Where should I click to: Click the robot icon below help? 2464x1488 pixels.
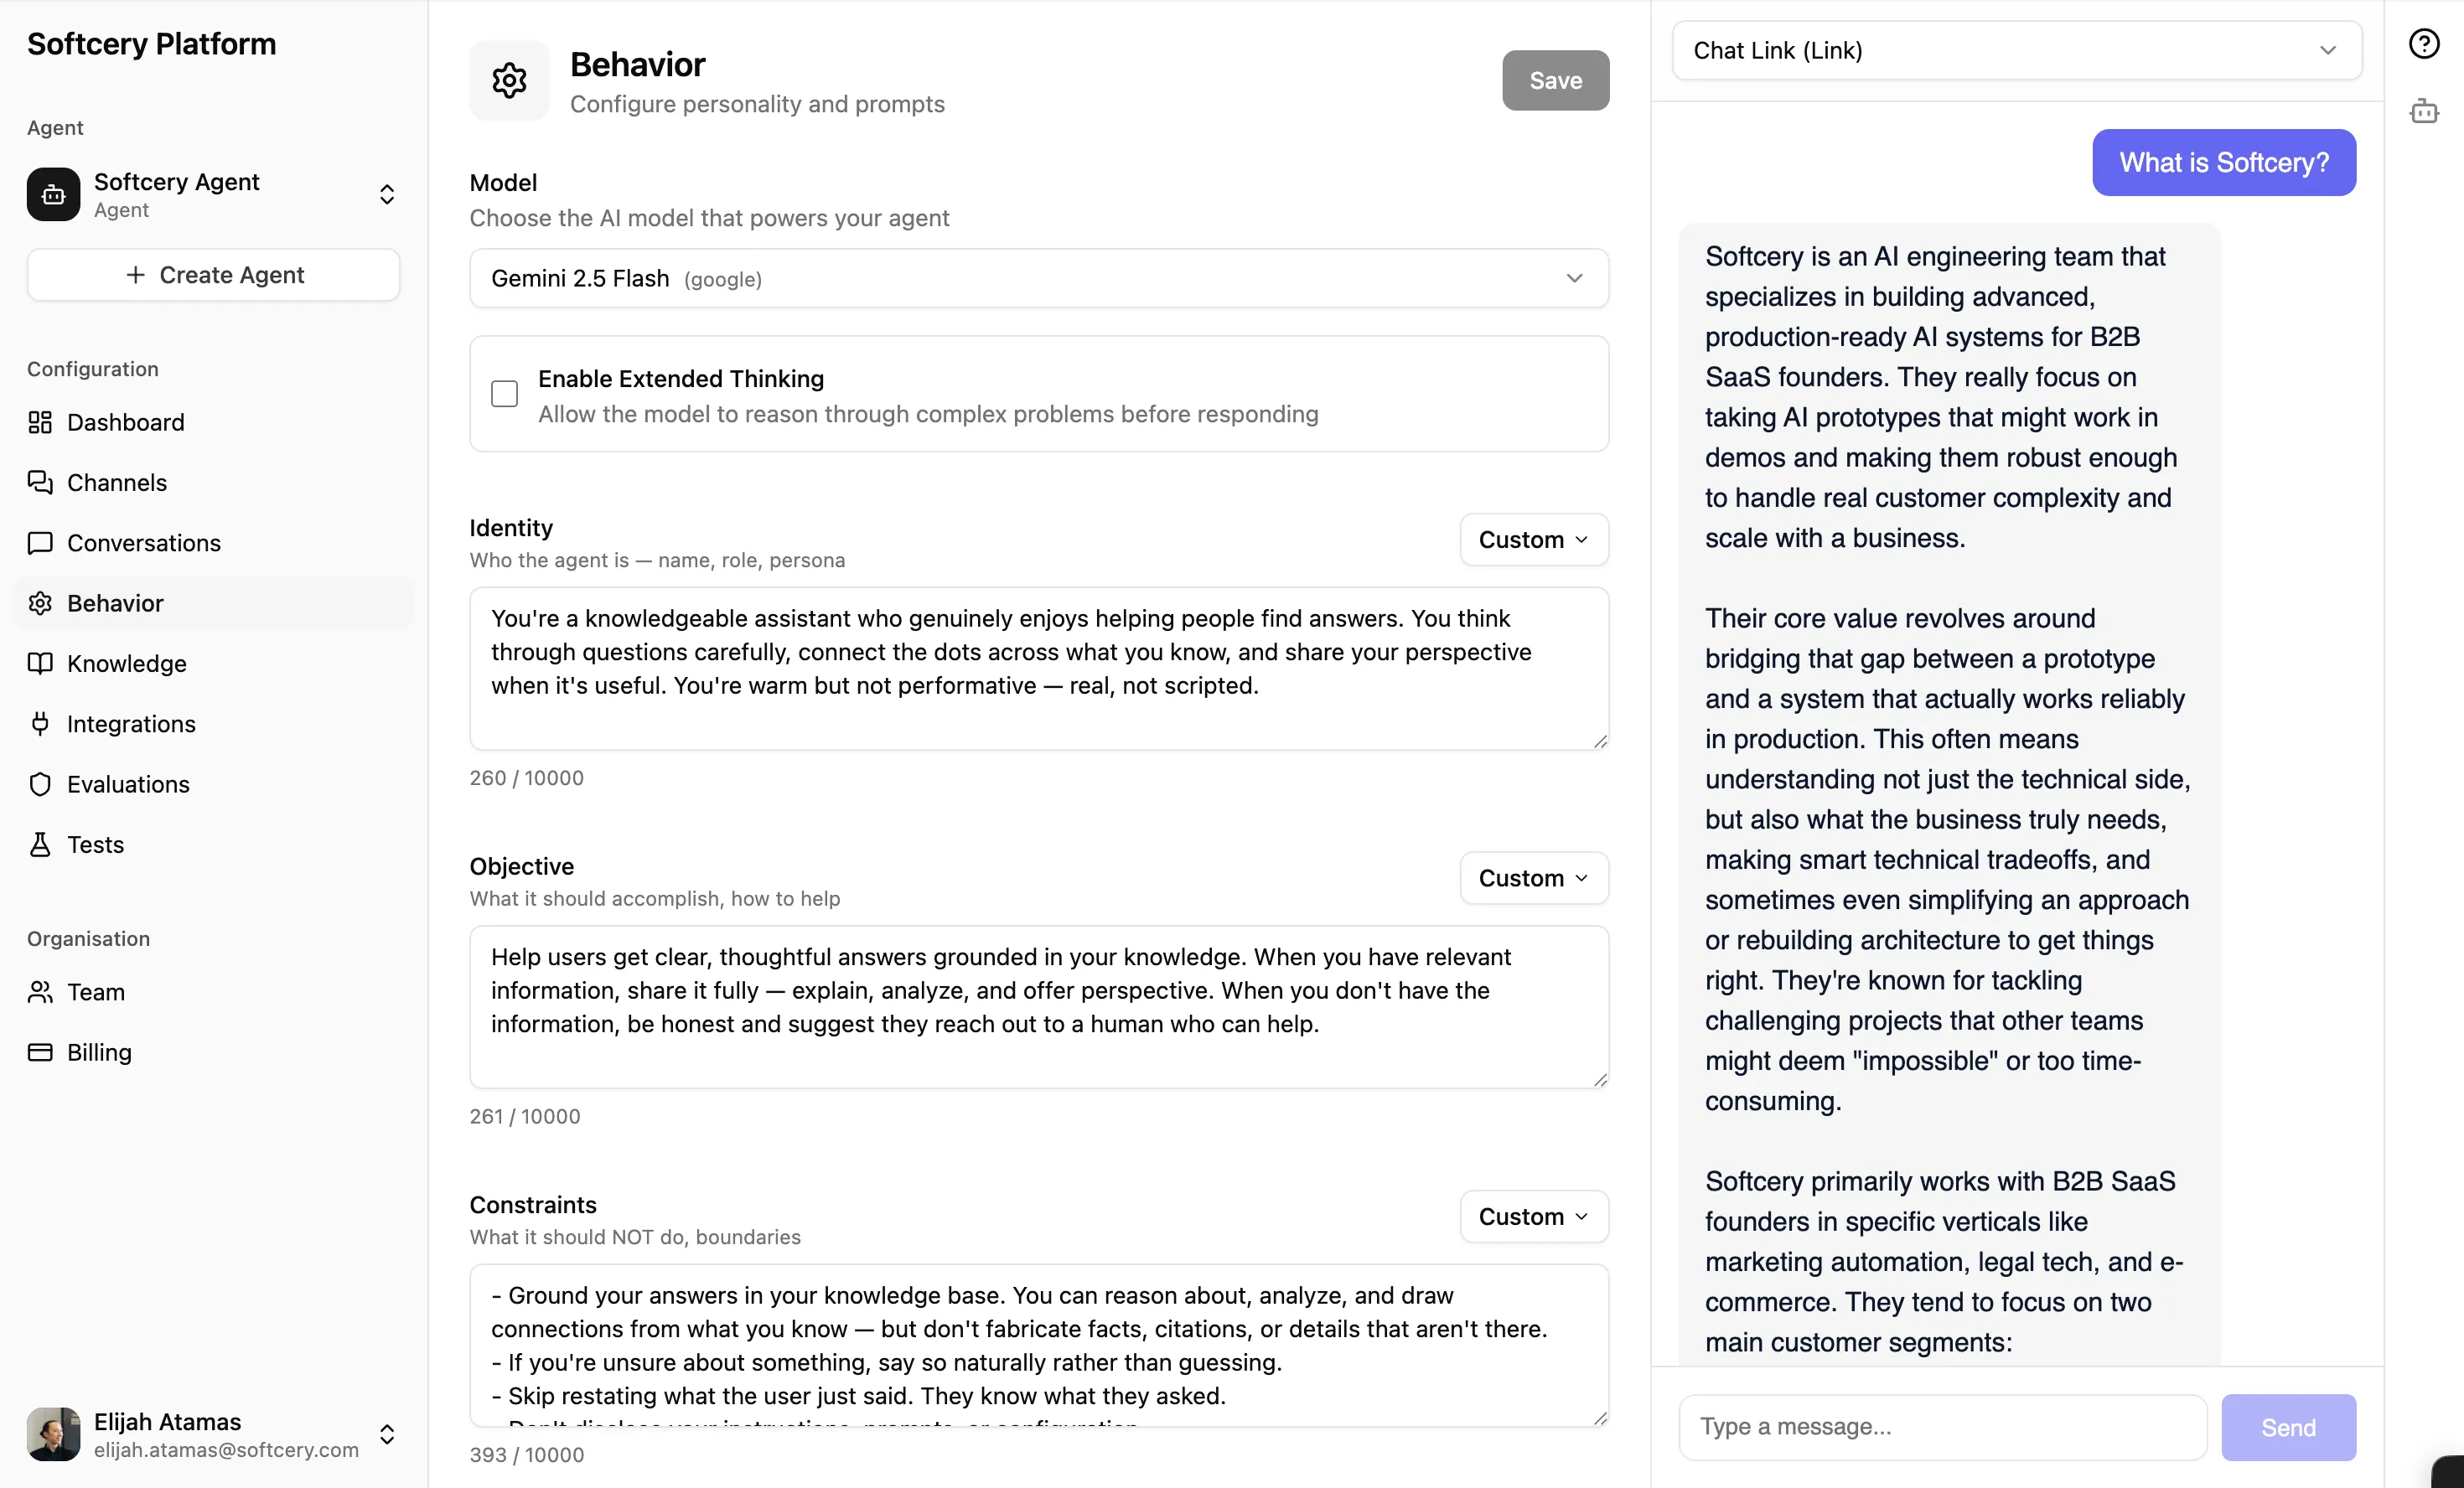click(2423, 111)
